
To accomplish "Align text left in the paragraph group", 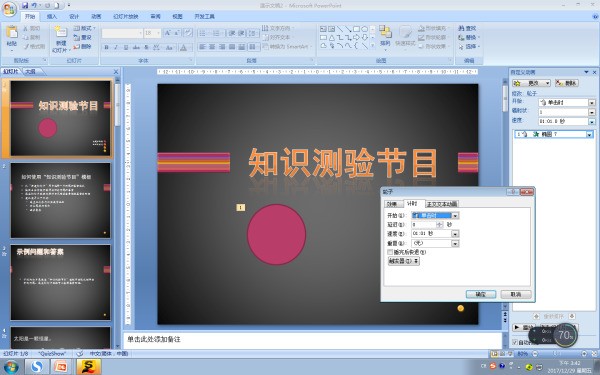I will pyautogui.click(x=202, y=47).
